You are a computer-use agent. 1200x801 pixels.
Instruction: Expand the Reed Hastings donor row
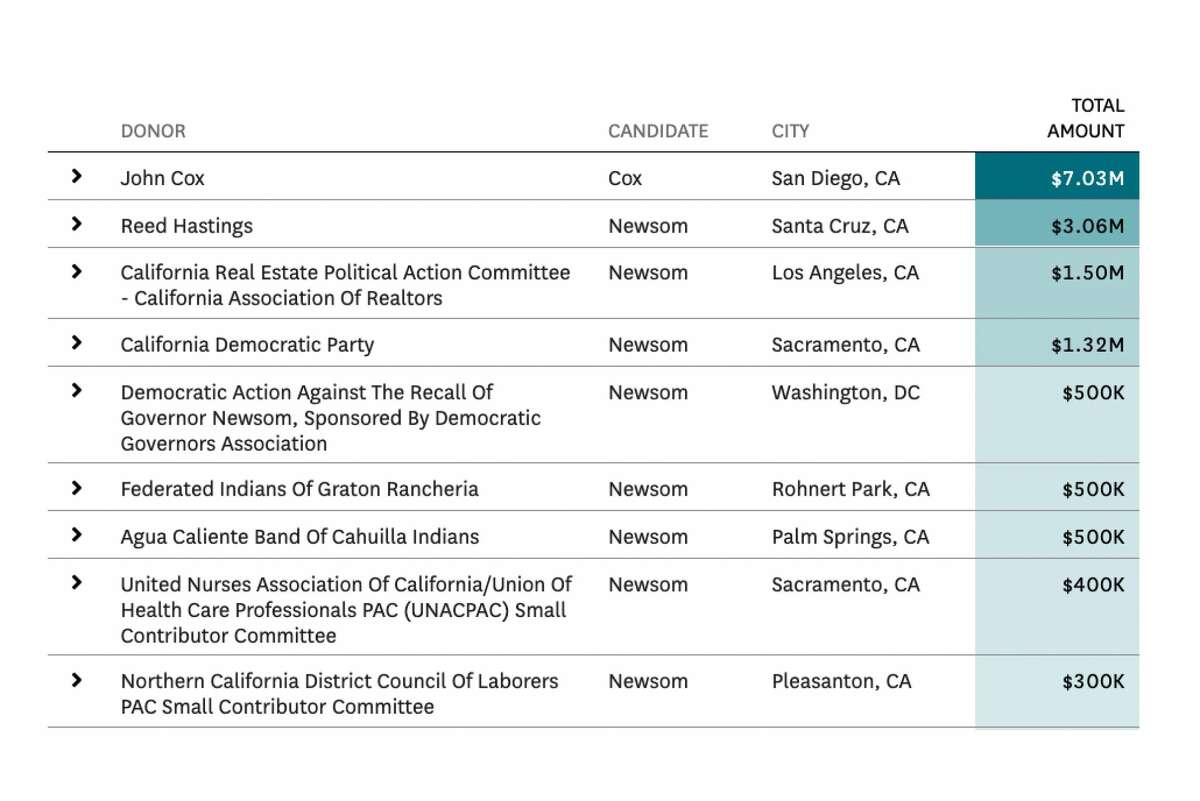pyautogui.click(x=77, y=225)
